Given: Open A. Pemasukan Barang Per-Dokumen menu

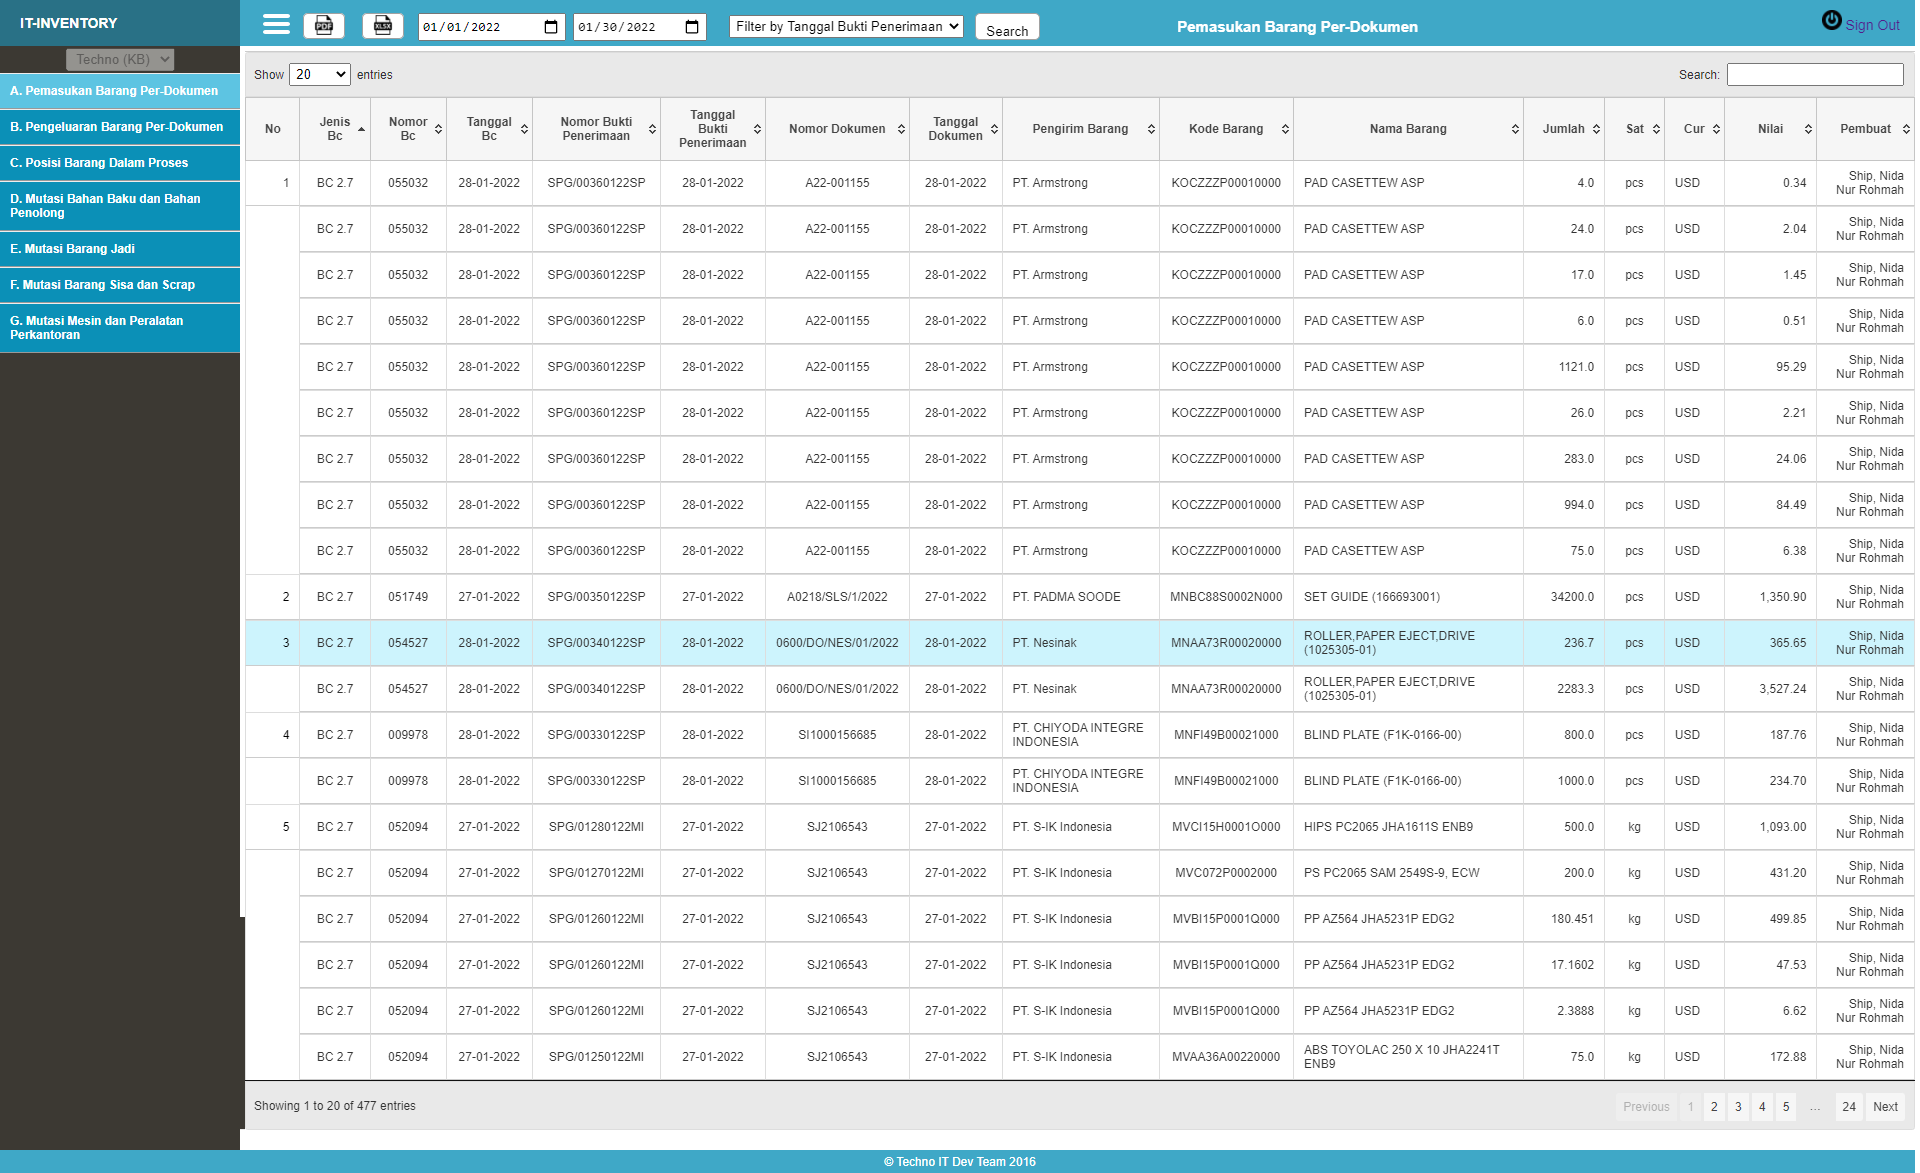Looking at the screenshot, I should tap(120, 91).
